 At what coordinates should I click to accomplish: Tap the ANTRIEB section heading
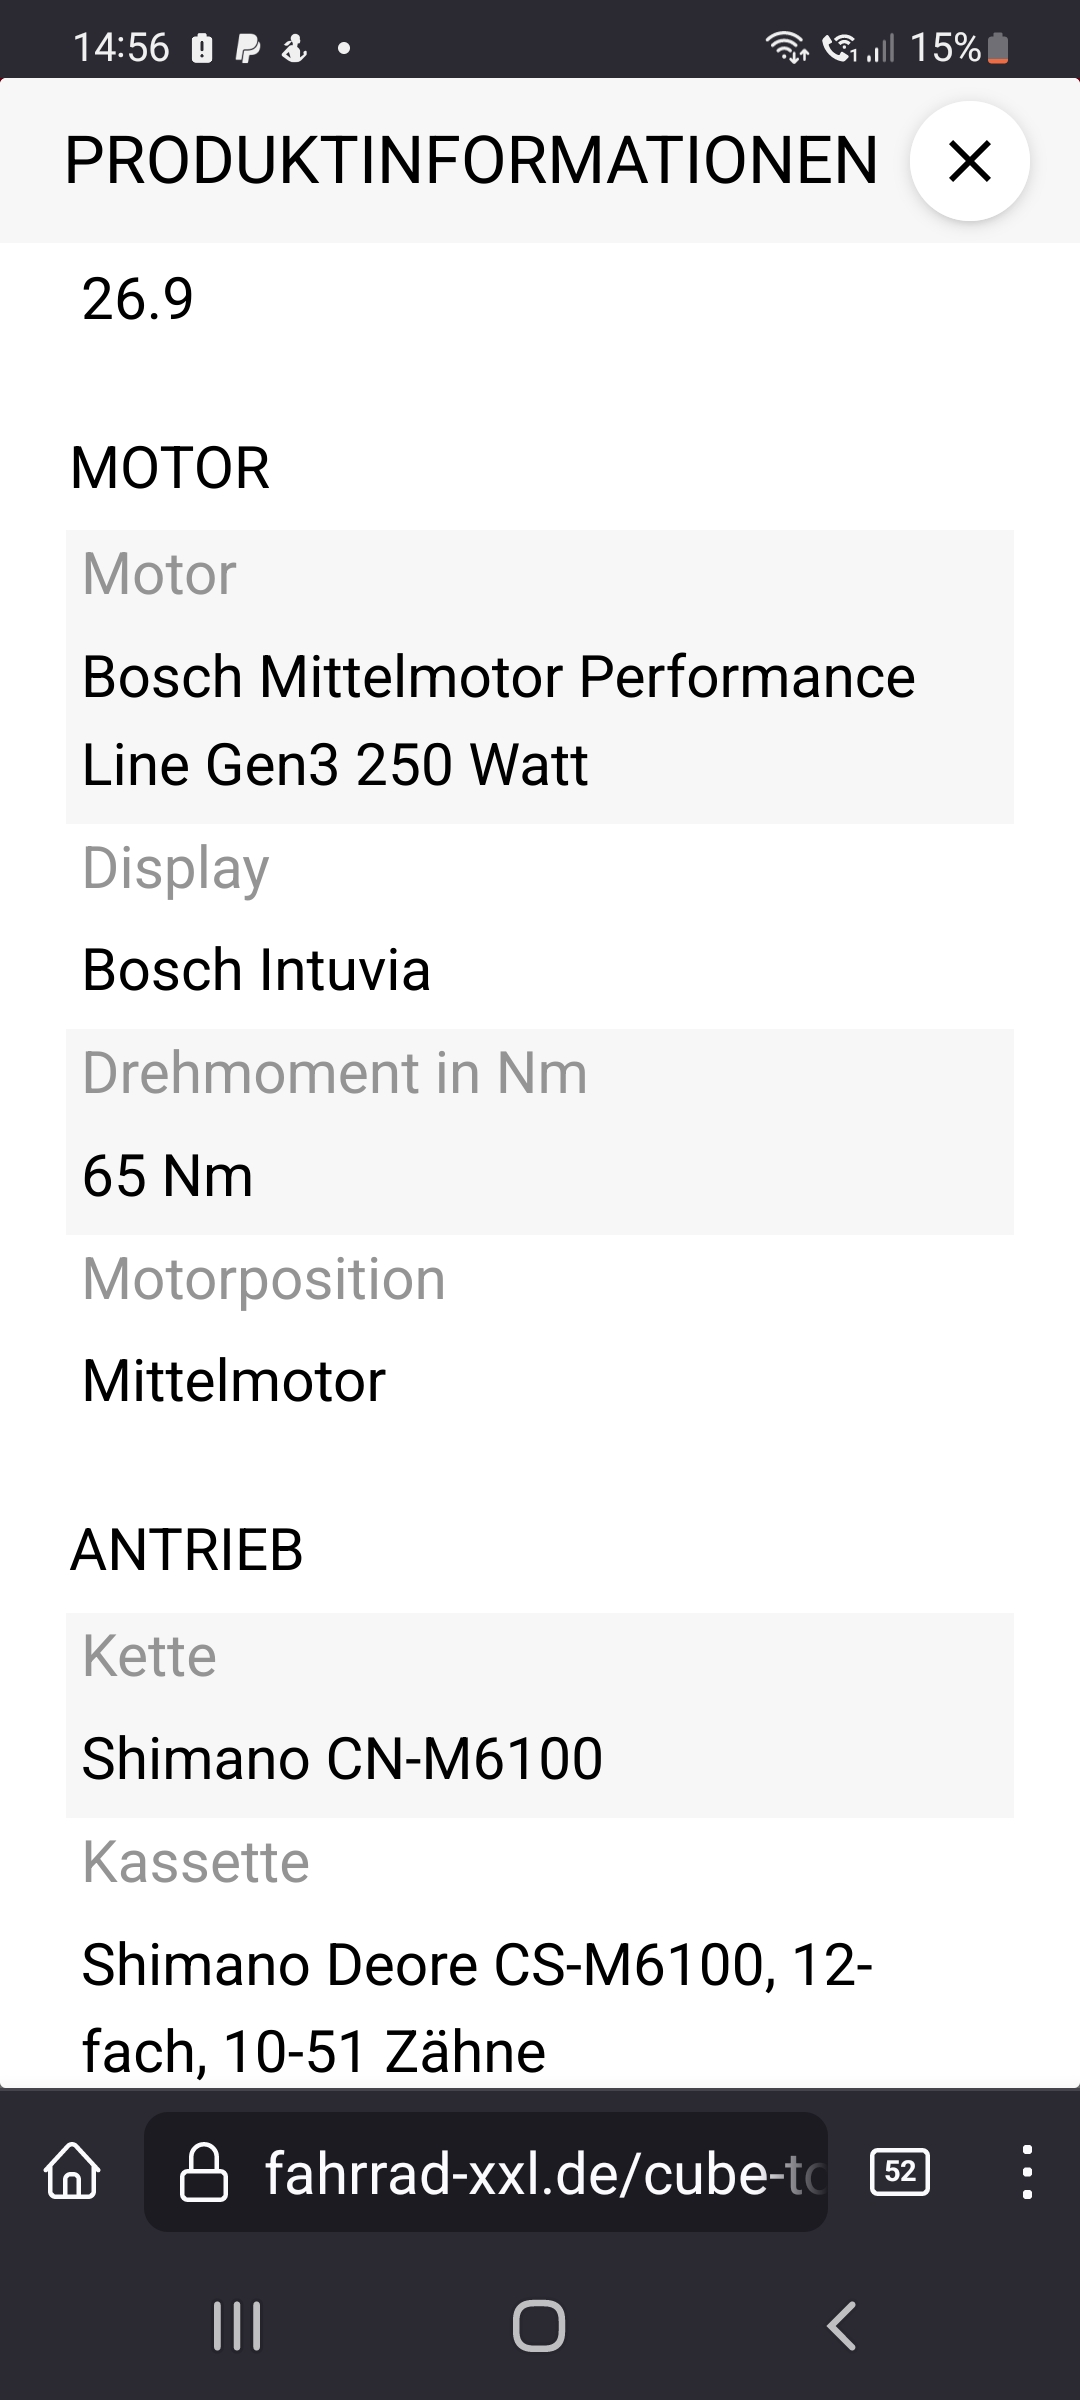(187, 1550)
